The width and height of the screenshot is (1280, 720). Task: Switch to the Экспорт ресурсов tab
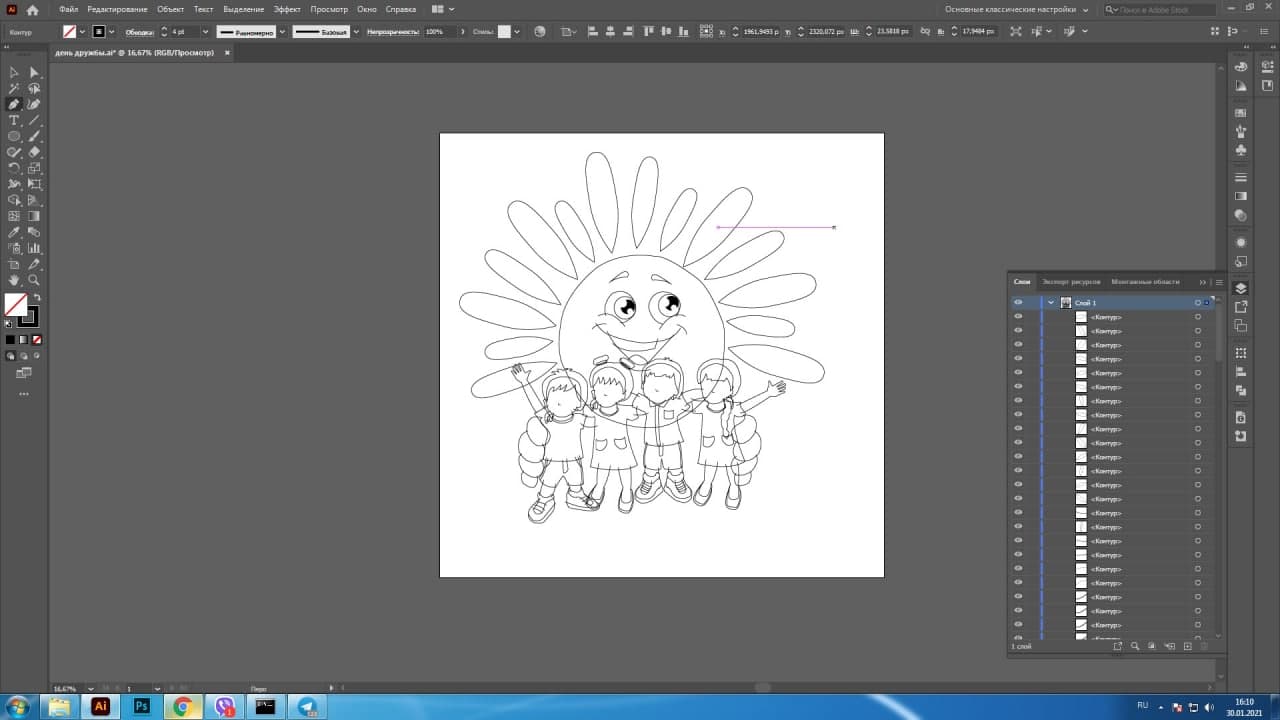[1071, 282]
